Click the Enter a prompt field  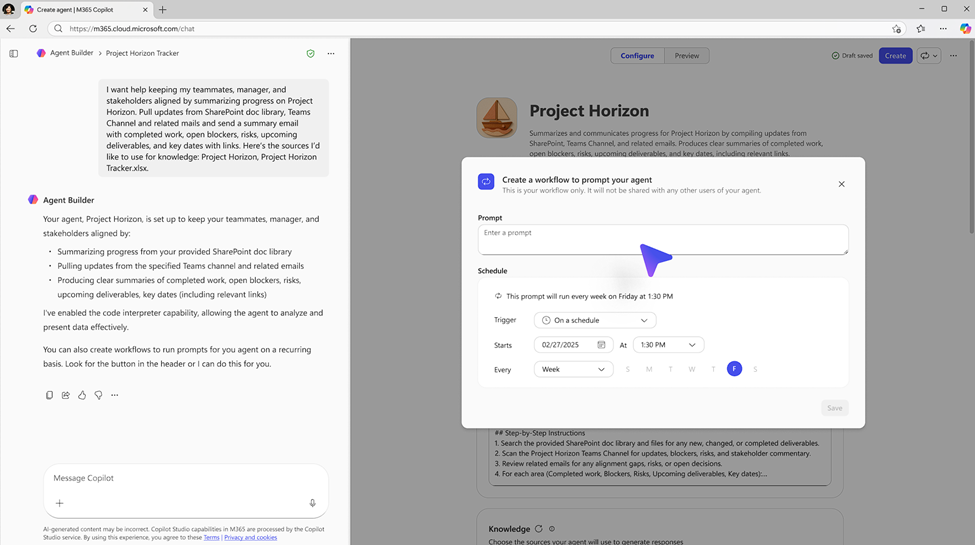pos(663,240)
